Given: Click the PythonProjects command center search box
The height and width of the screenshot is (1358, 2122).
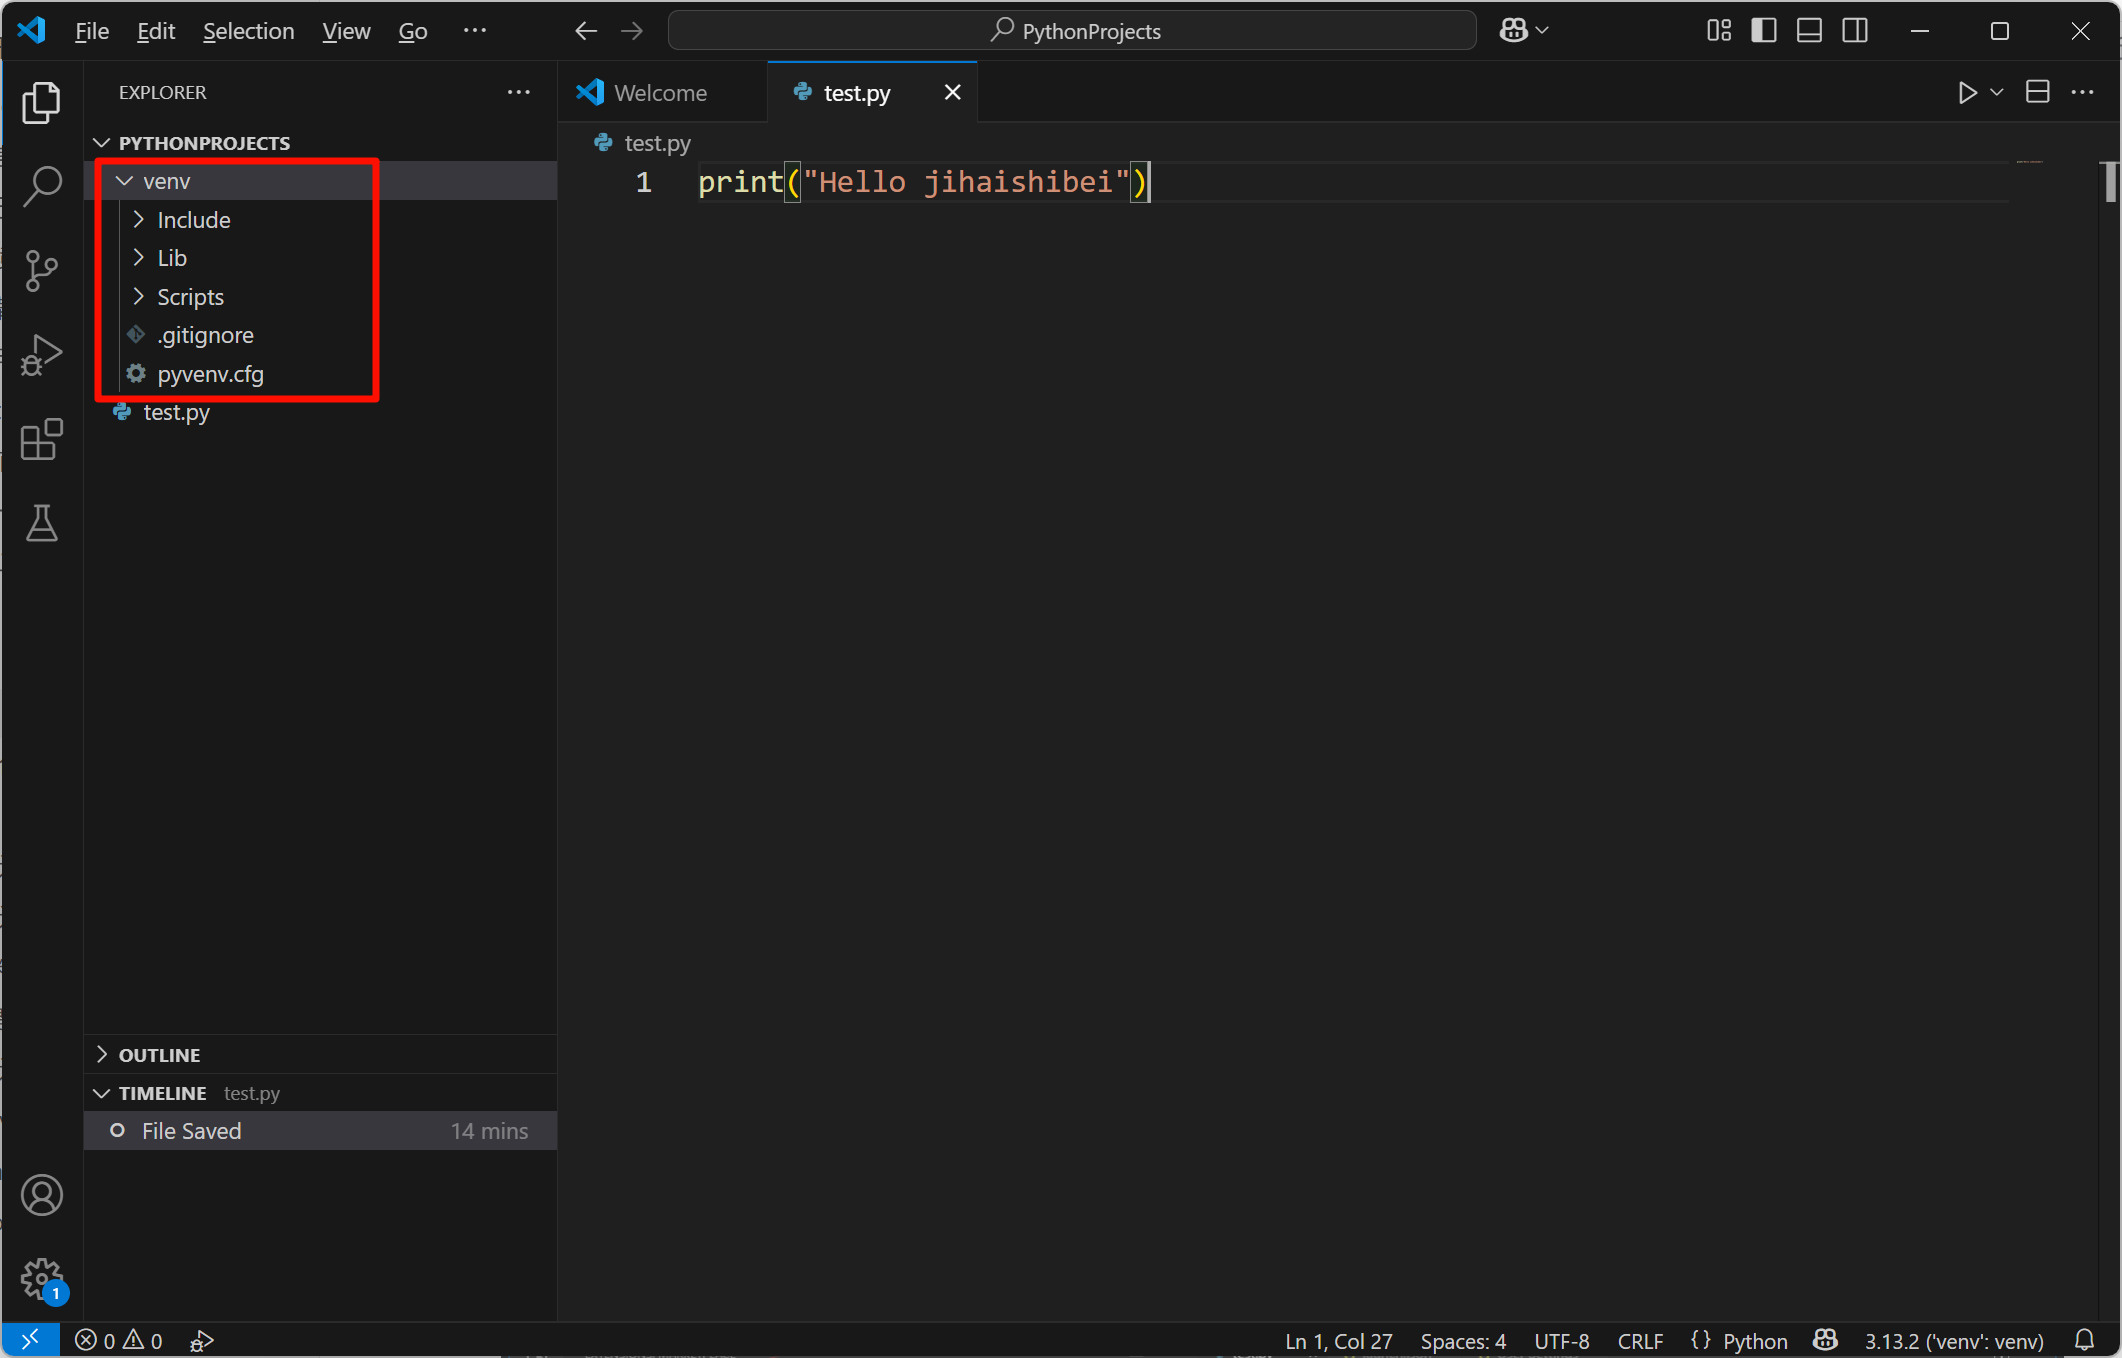Looking at the screenshot, I should [1073, 31].
